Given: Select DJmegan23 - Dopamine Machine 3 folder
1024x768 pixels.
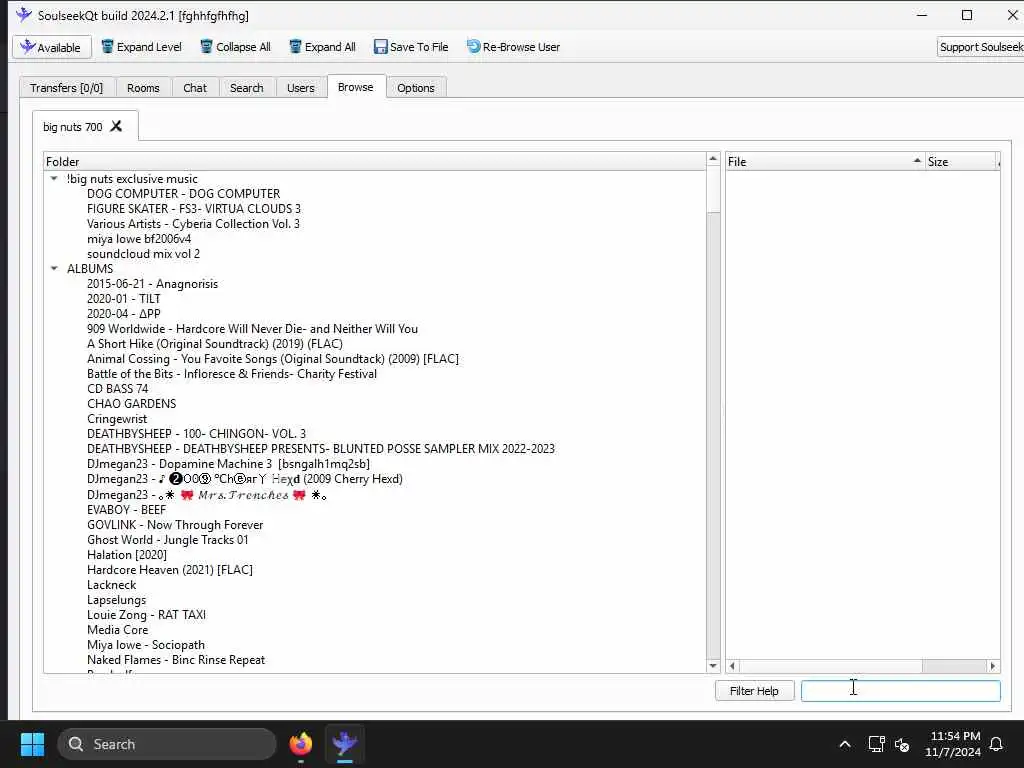Looking at the screenshot, I should [229, 464].
